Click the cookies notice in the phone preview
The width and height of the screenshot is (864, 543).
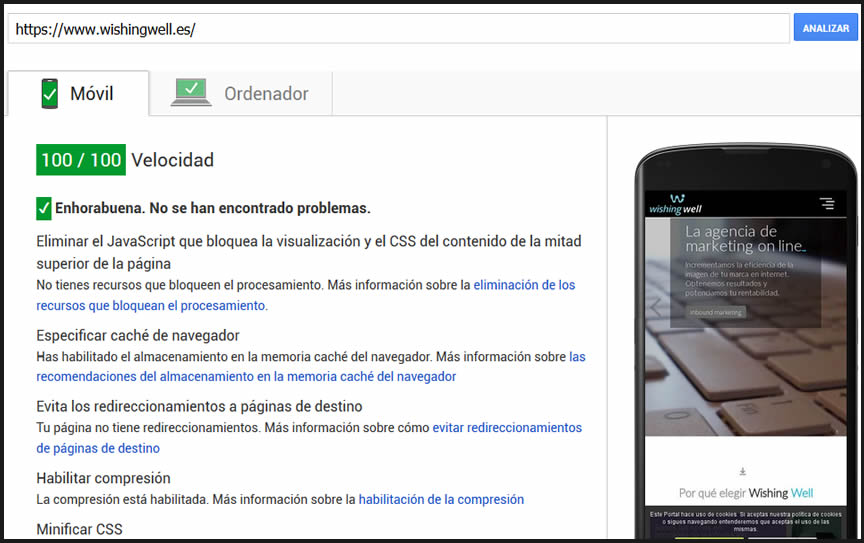(746, 522)
